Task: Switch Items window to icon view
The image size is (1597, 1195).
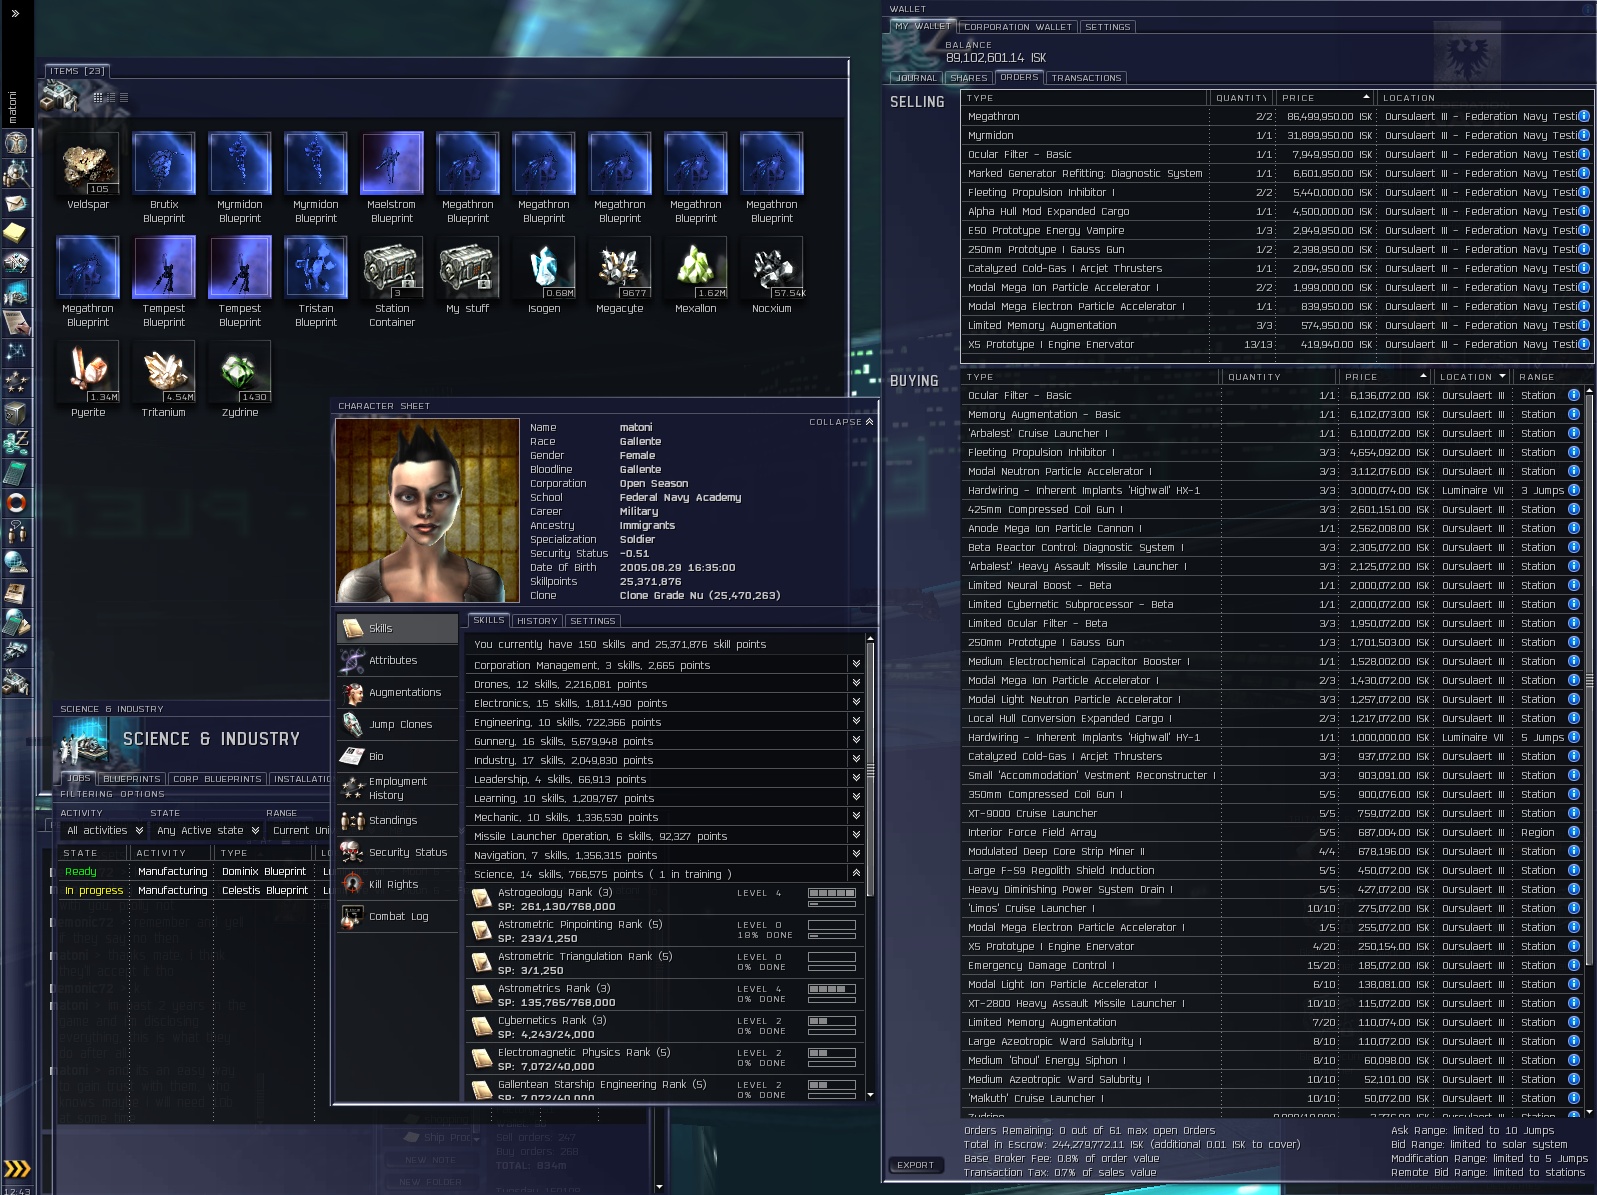Action: [x=98, y=98]
